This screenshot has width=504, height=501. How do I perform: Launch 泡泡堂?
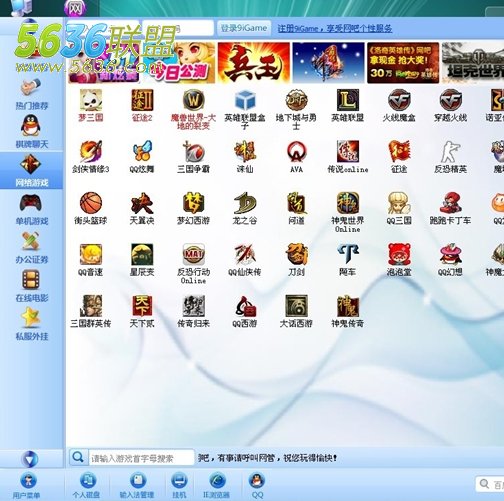click(x=399, y=260)
